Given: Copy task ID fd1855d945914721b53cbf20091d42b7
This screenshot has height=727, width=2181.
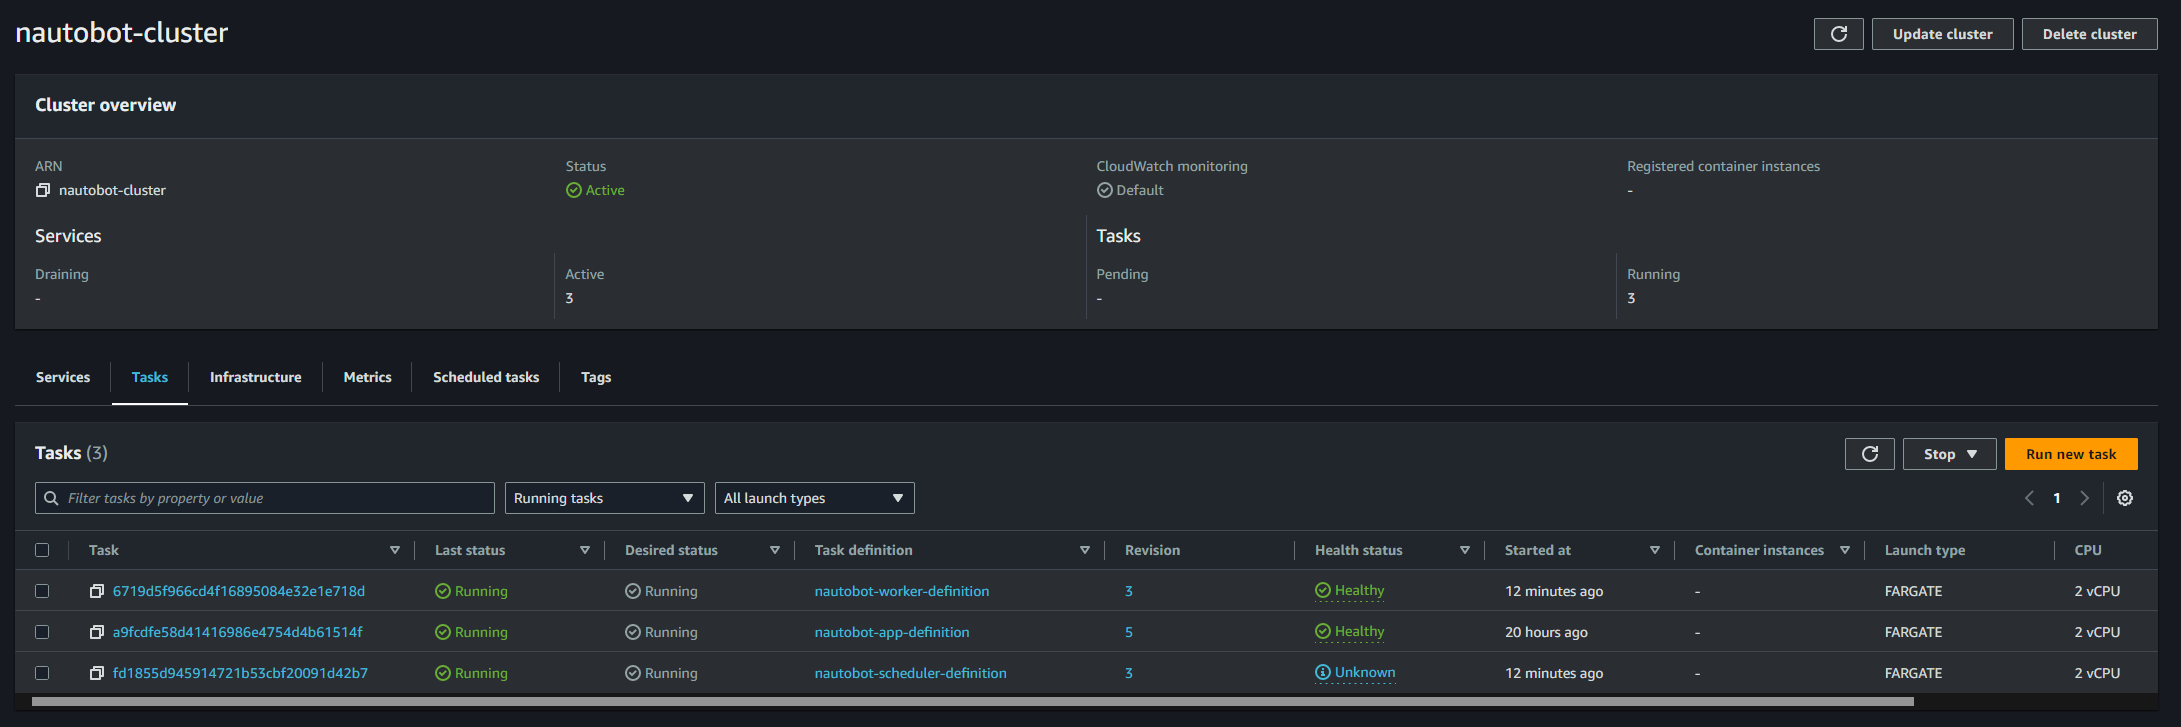Looking at the screenshot, I should tap(96, 673).
